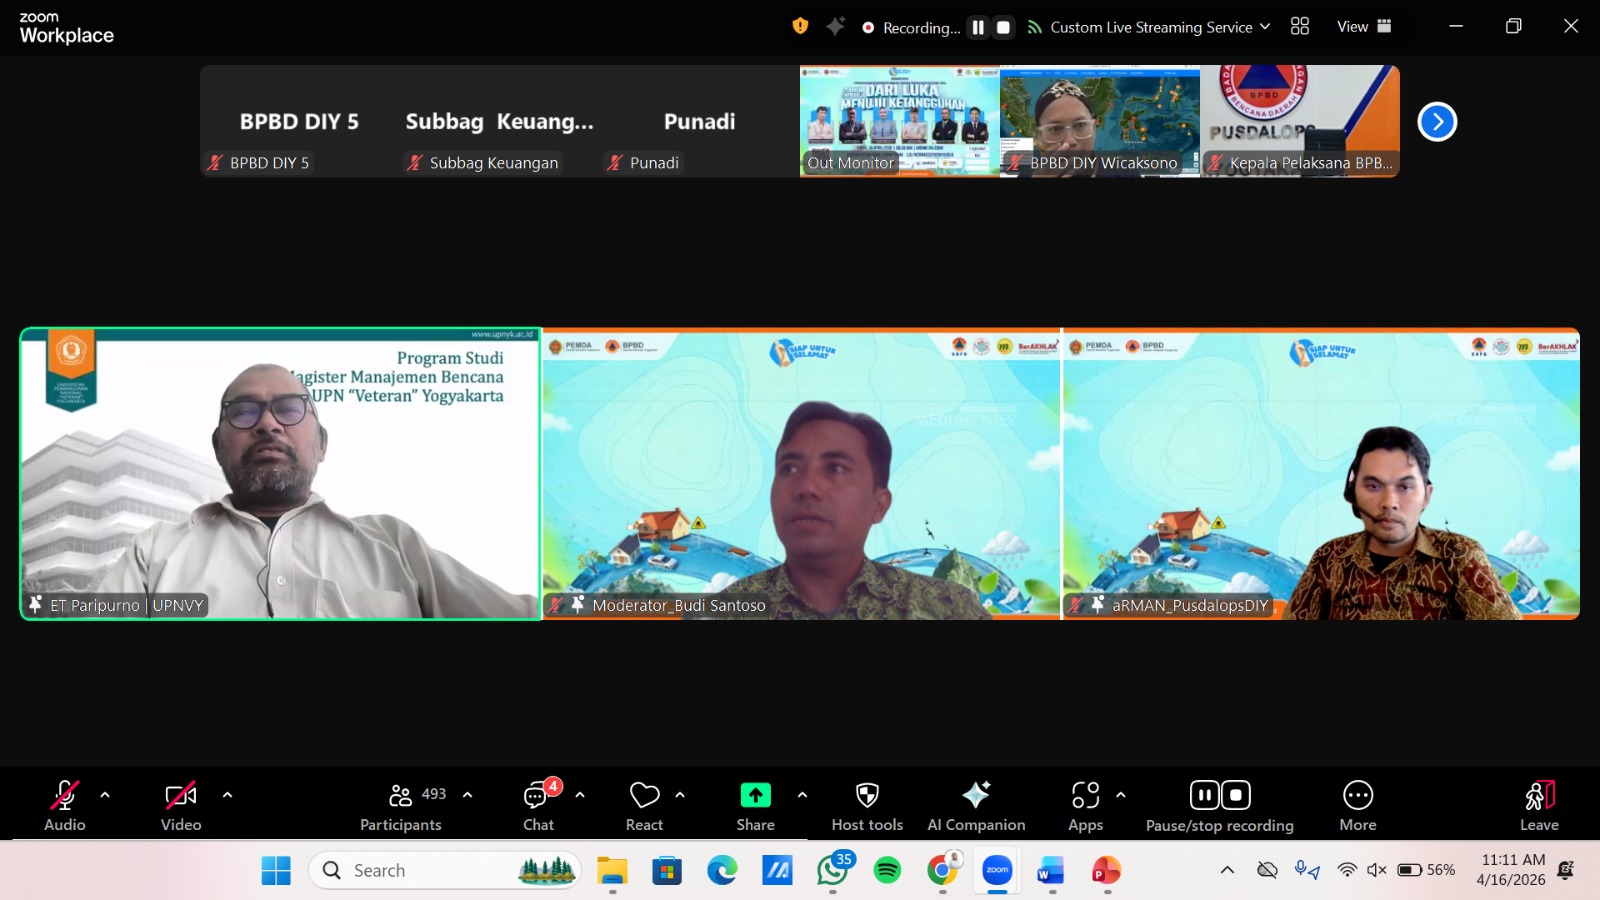Image resolution: width=1600 pixels, height=900 pixels.
Task: Open the View layout menu
Action: click(1364, 27)
